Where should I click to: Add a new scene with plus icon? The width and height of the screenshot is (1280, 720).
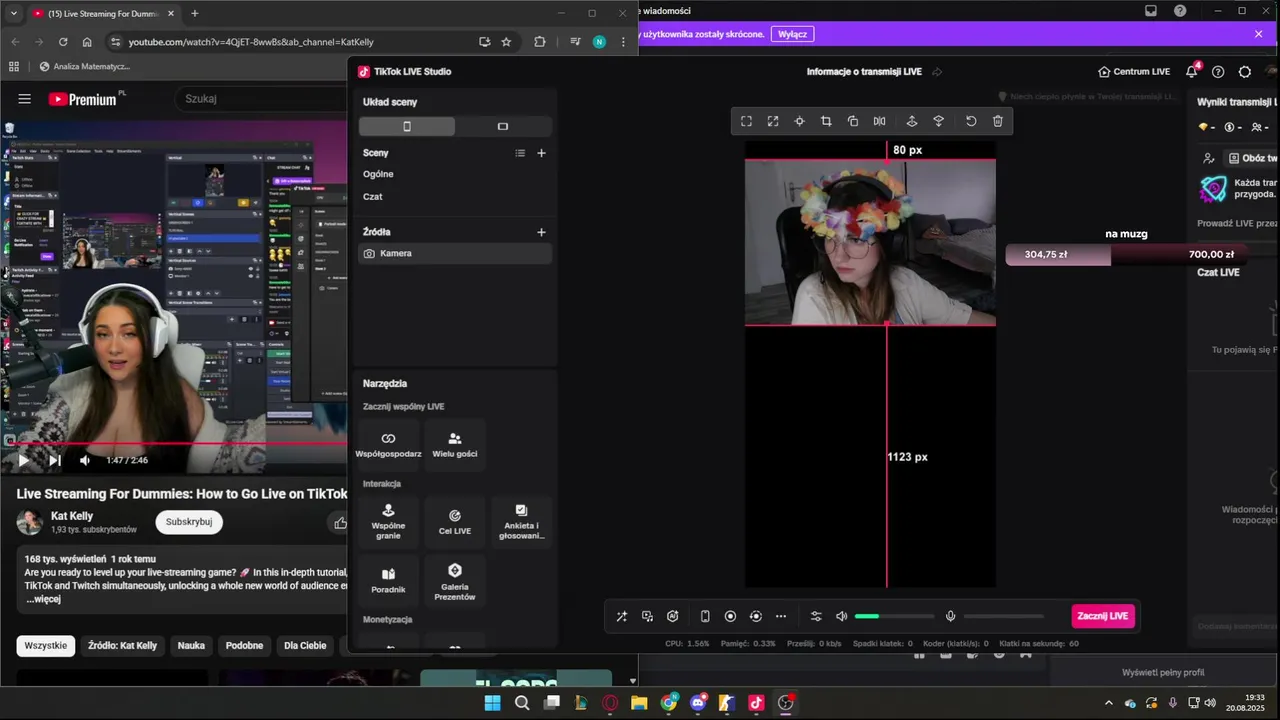541,153
